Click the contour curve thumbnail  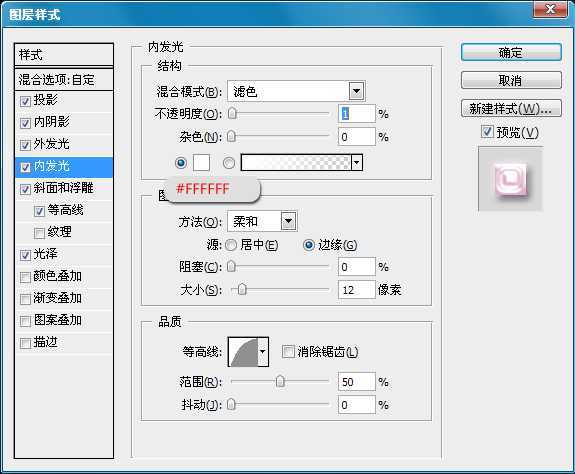coord(243,352)
